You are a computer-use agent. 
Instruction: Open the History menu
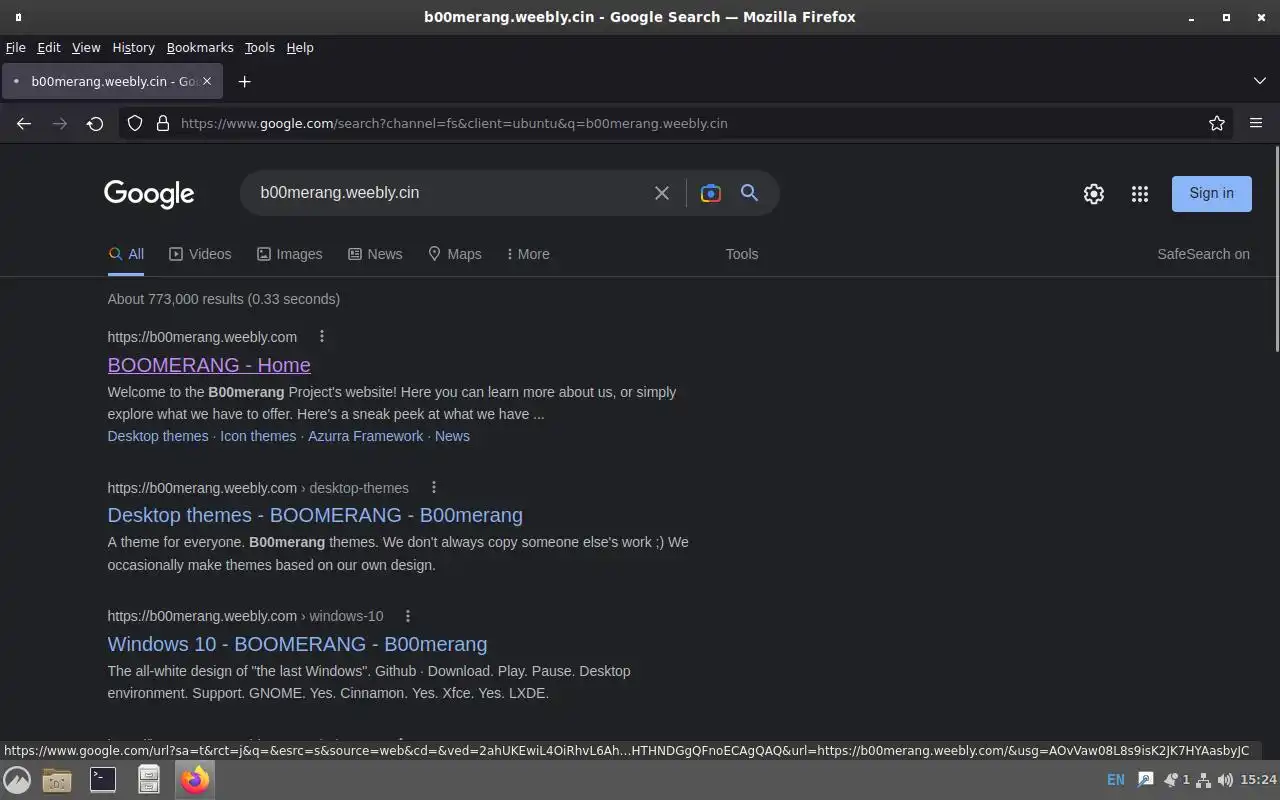point(133,47)
